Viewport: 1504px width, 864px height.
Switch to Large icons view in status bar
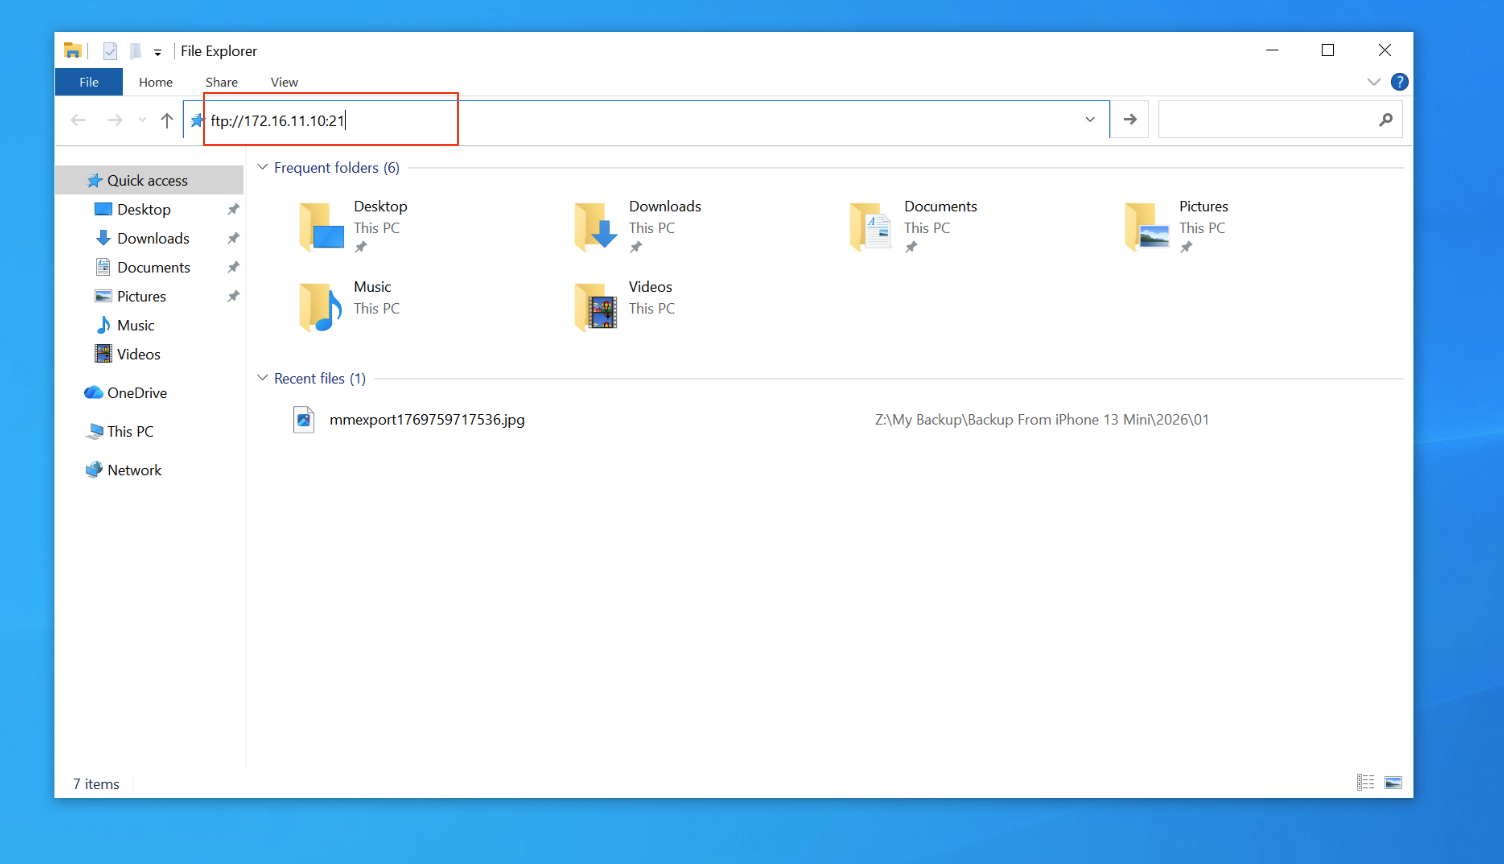1393,782
